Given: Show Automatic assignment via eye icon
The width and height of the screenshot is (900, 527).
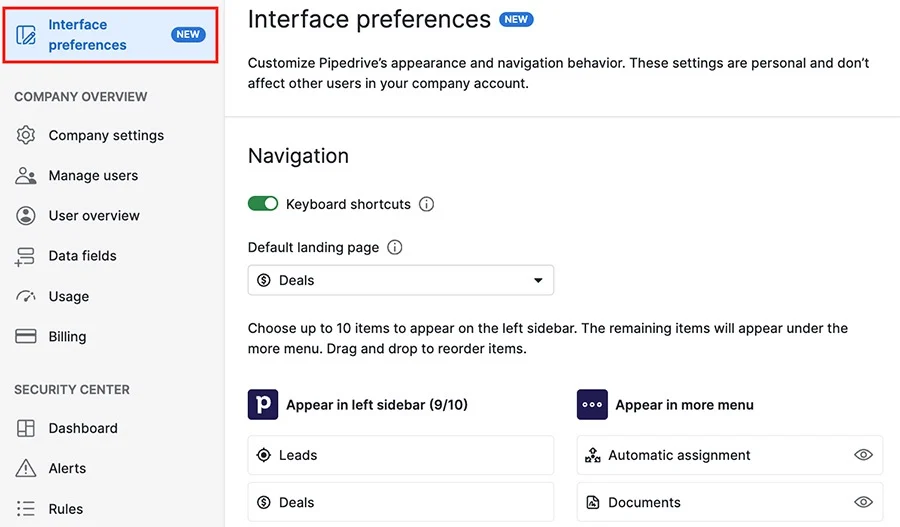Looking at the screenshot, I should coord(863,455).
